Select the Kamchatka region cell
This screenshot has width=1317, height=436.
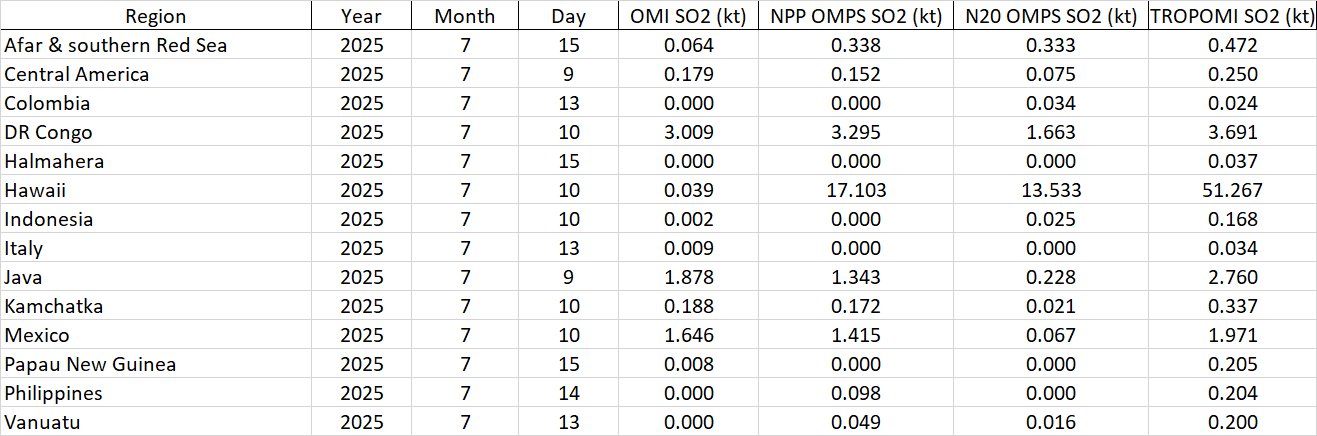(54, 306)
